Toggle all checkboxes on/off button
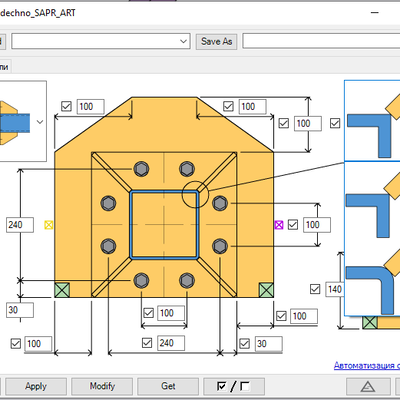Image resolution: width=400 pixels, height=400 pixels. [234, 387]
